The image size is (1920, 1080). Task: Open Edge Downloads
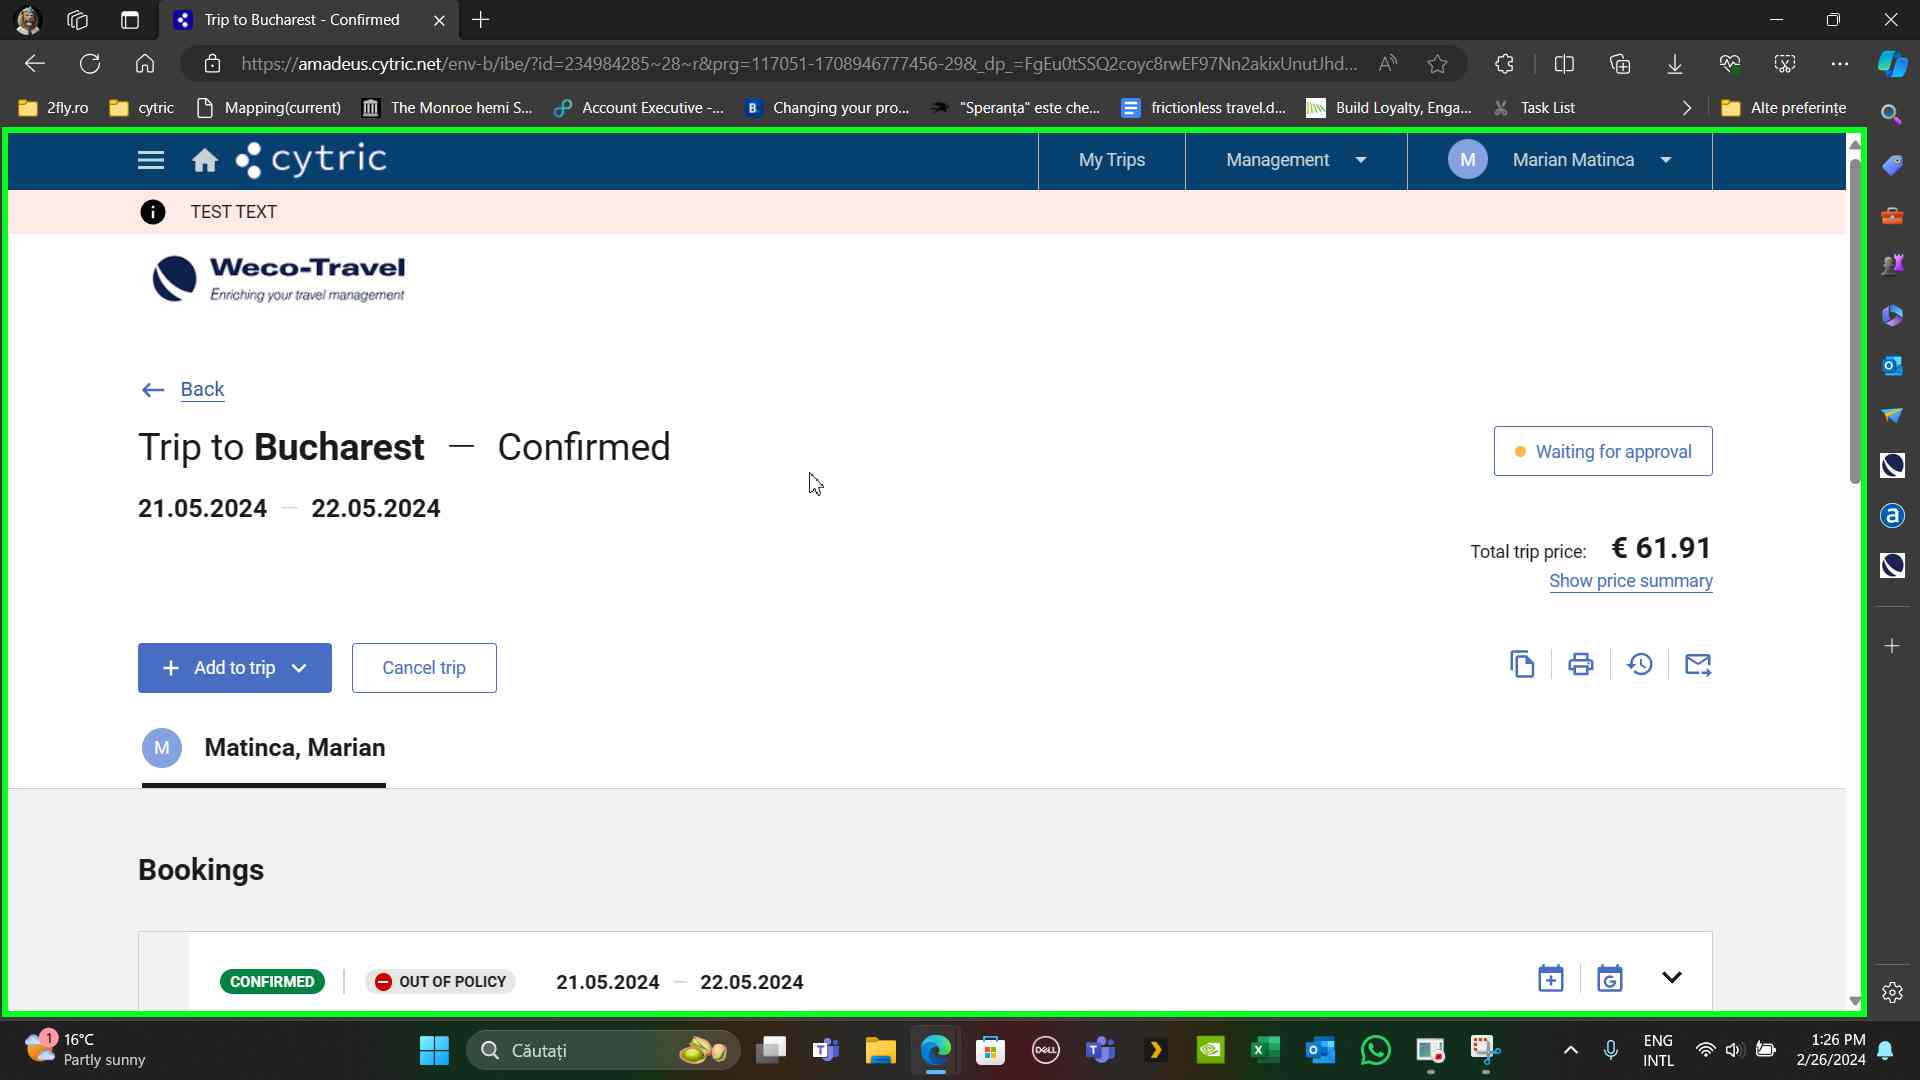[1675, 64]
